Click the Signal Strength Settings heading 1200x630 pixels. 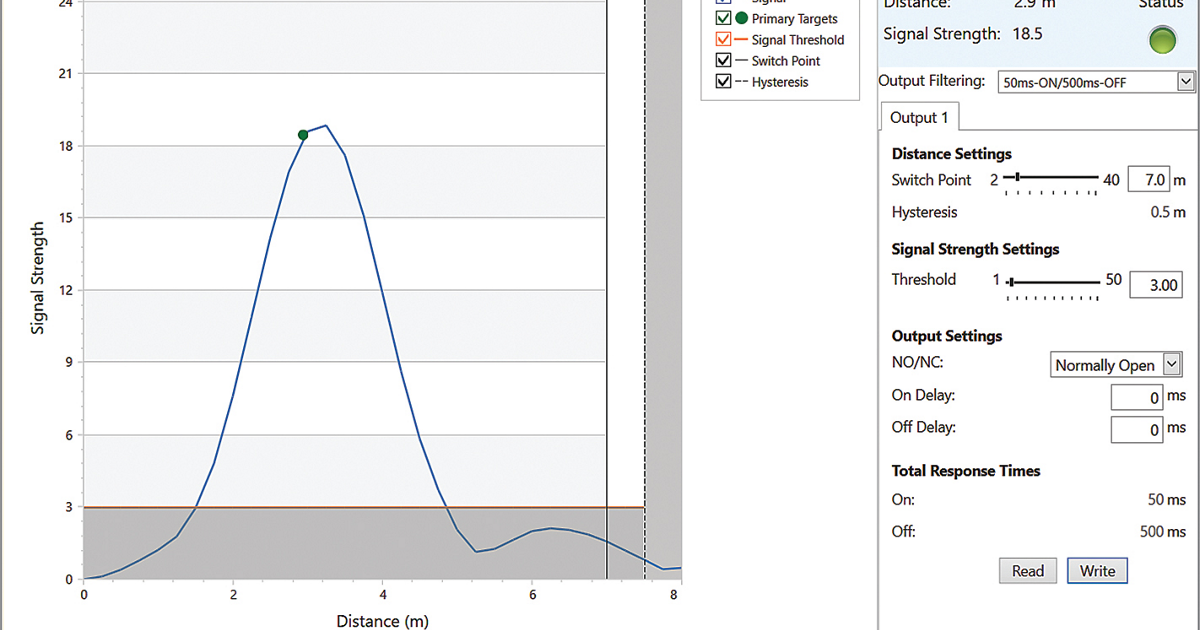coord(975,249)
